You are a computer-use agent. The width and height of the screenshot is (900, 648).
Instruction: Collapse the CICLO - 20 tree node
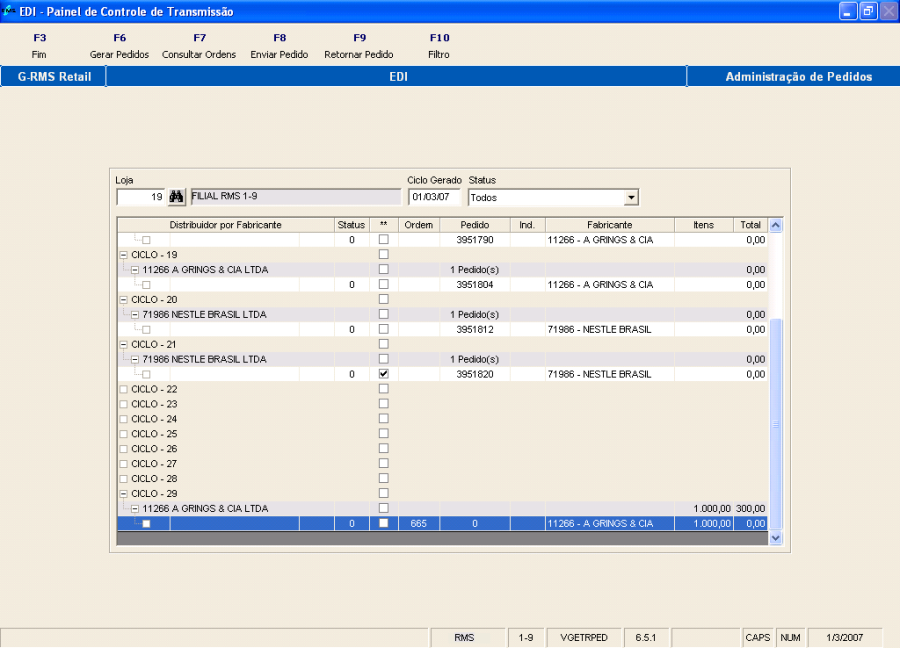pyautogui.click(x=123, y=300)
